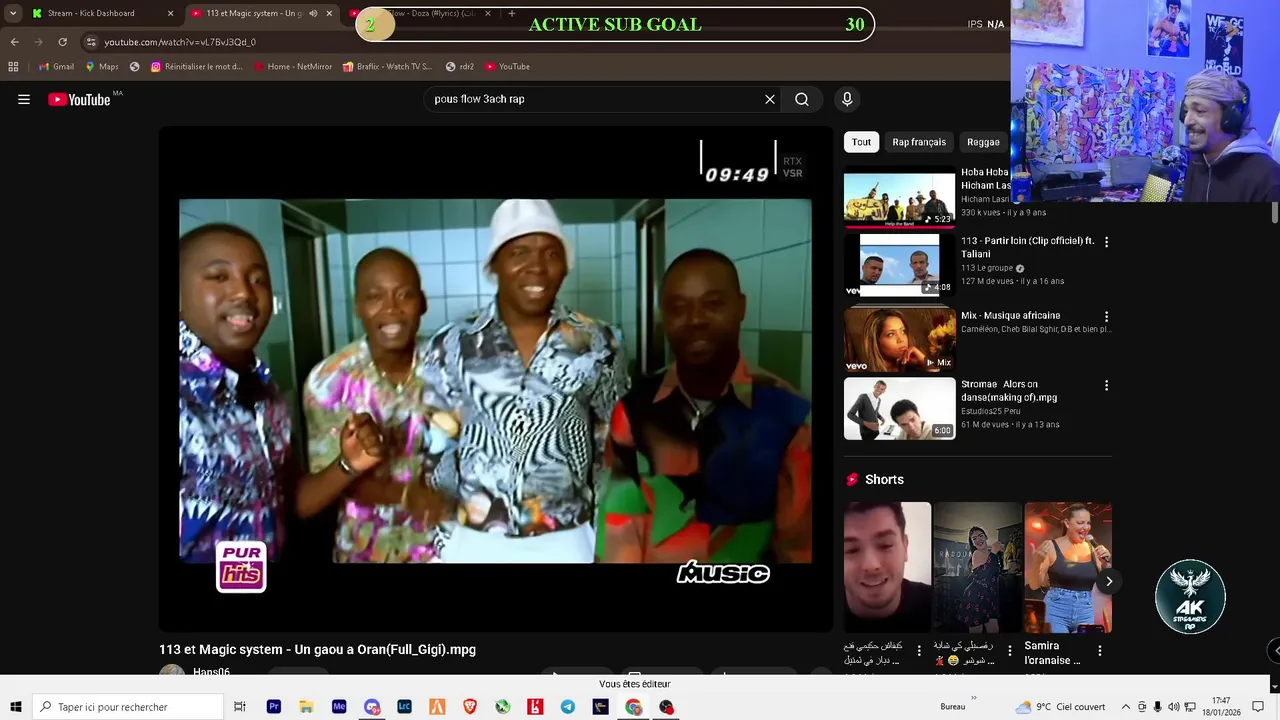This screenshot has width=1280, height=720.
Task: Open 'Réinitialiser le mot d...' Instagram bookmark
Action: pyautogui.click(x=196, y=67)
